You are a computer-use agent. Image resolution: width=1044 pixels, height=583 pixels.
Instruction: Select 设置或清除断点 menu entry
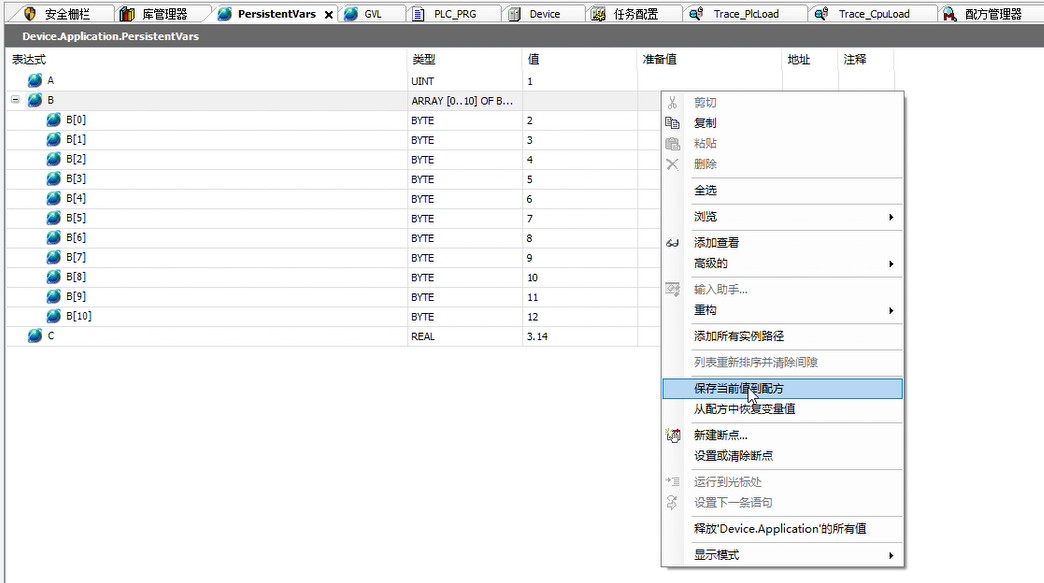[782, 456]
